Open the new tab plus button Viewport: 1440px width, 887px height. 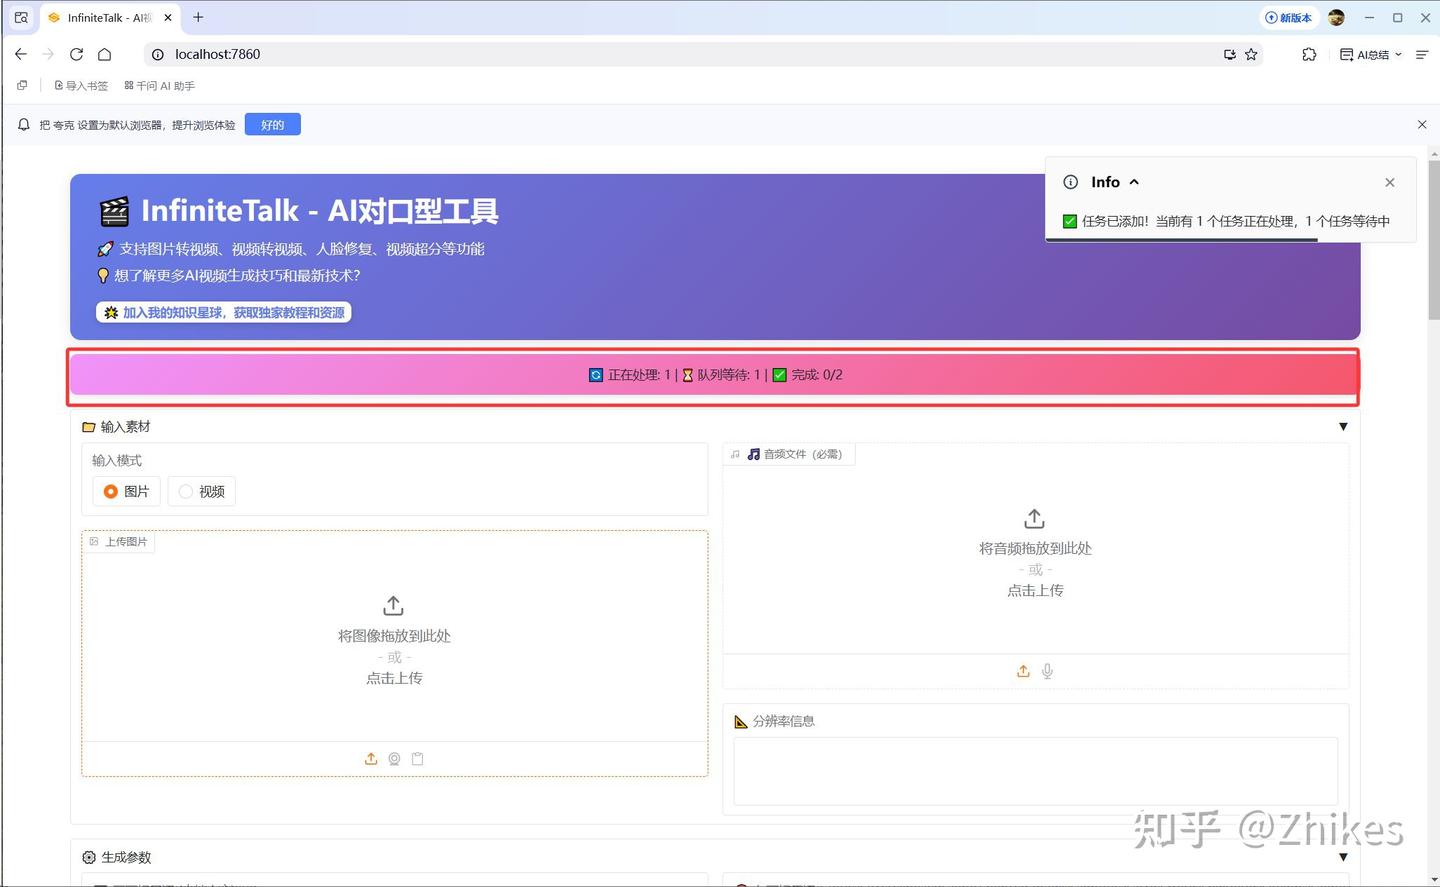pyautogui.click(x=198, y=17)
